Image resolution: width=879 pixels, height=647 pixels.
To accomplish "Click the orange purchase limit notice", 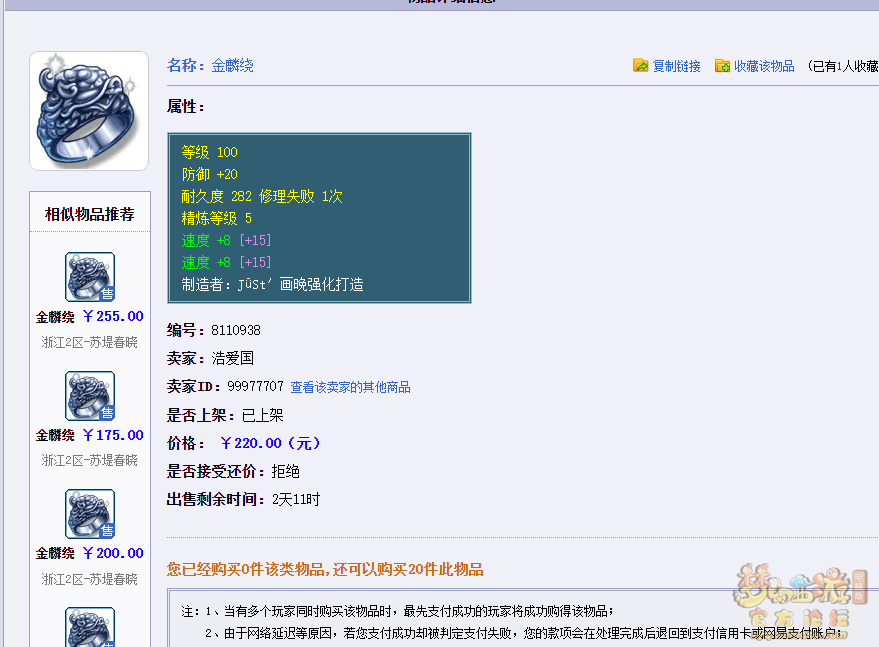I will tap(325, 570).
